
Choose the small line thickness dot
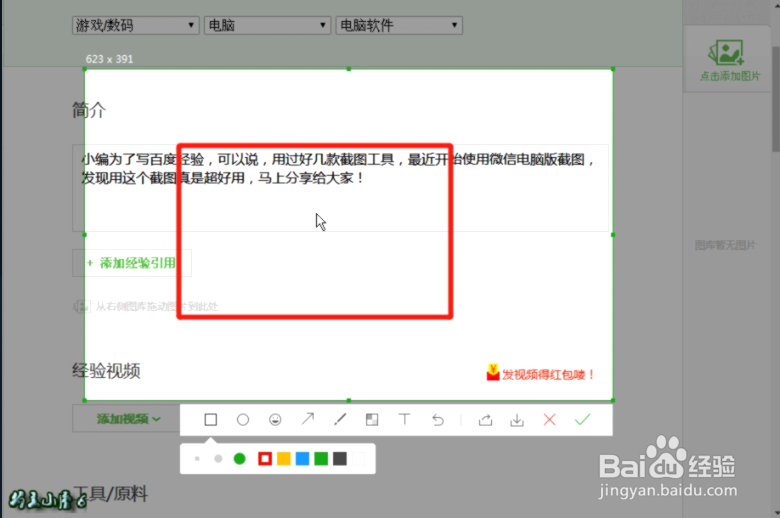coord(197,459)
